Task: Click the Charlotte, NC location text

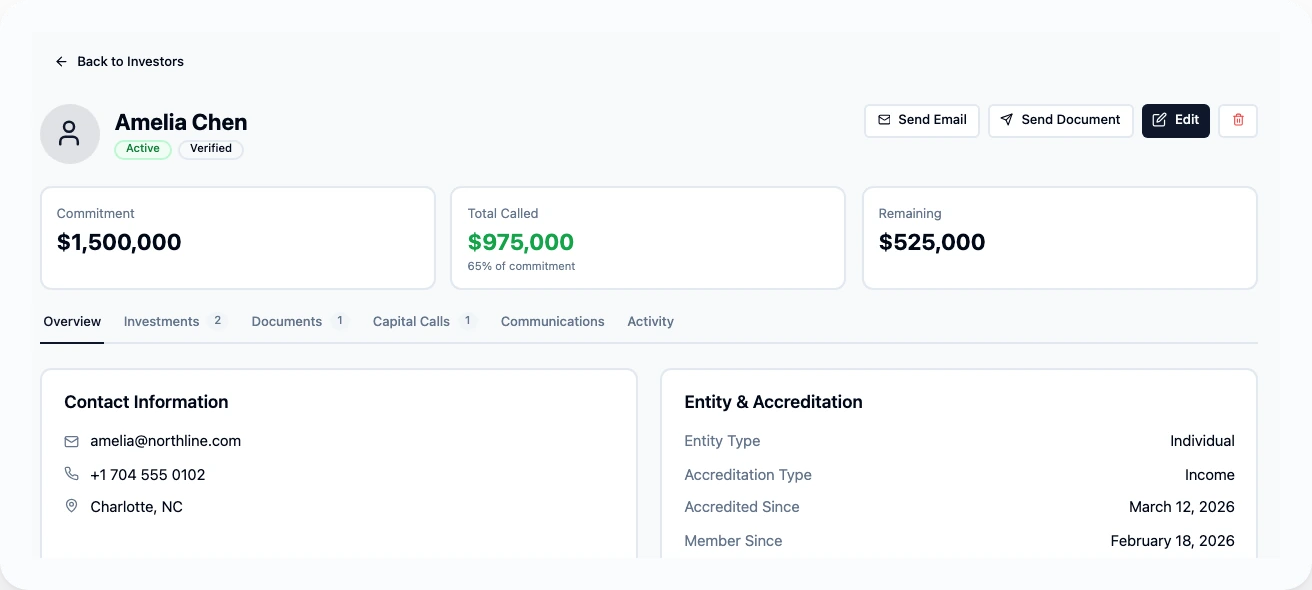Action: tap(136, 507)
